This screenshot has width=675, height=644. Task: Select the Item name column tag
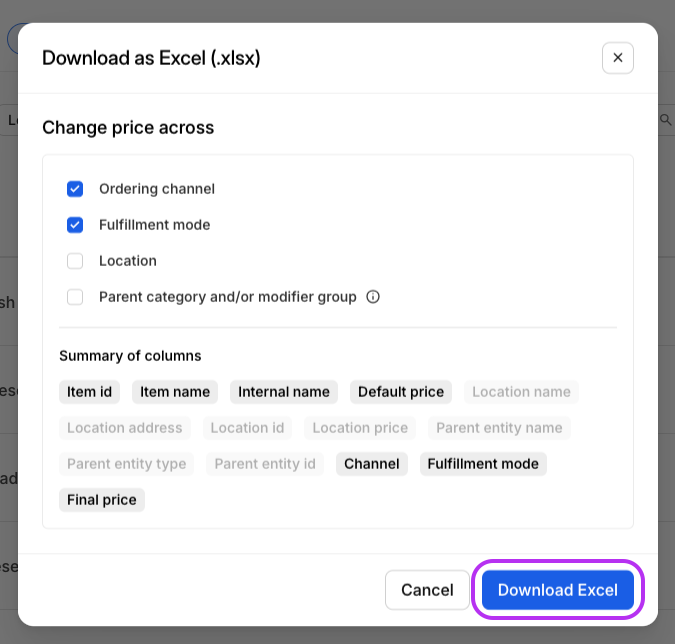[x=175, y=392]
